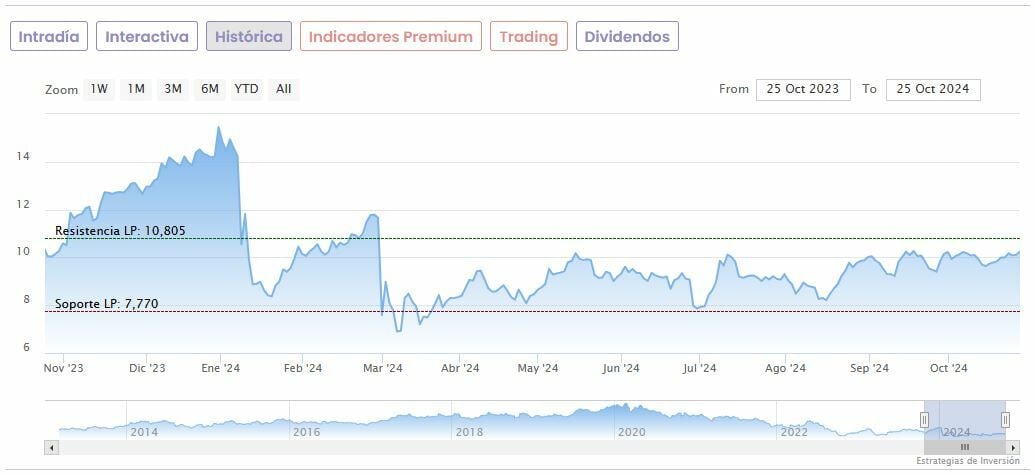Grab the left range handle in the navigator

point(925,420)
